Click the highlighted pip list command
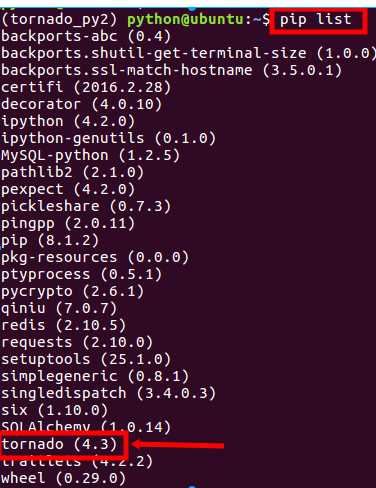 (315, 20)
